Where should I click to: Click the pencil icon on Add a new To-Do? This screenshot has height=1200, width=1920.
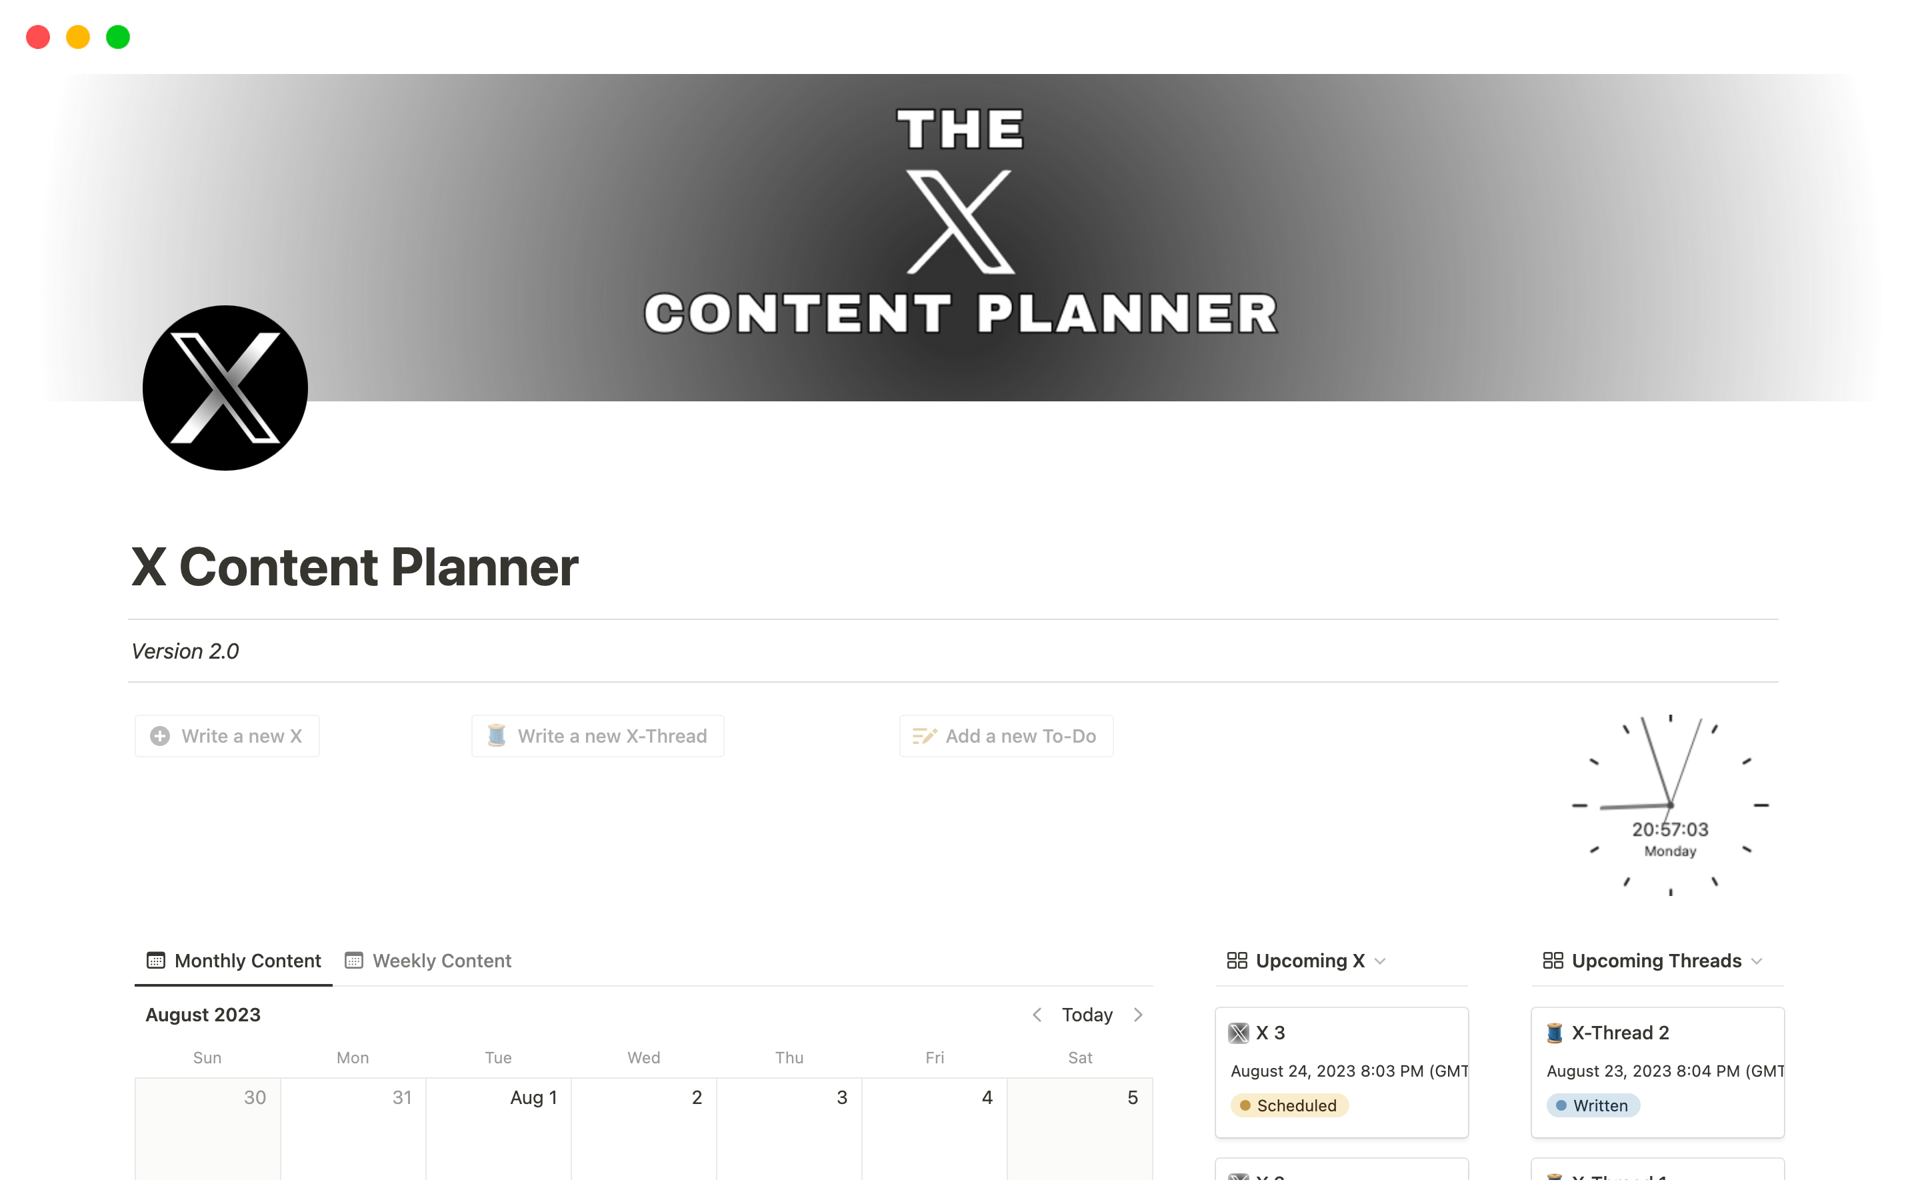pyautogui.click(x=924, y=736)
